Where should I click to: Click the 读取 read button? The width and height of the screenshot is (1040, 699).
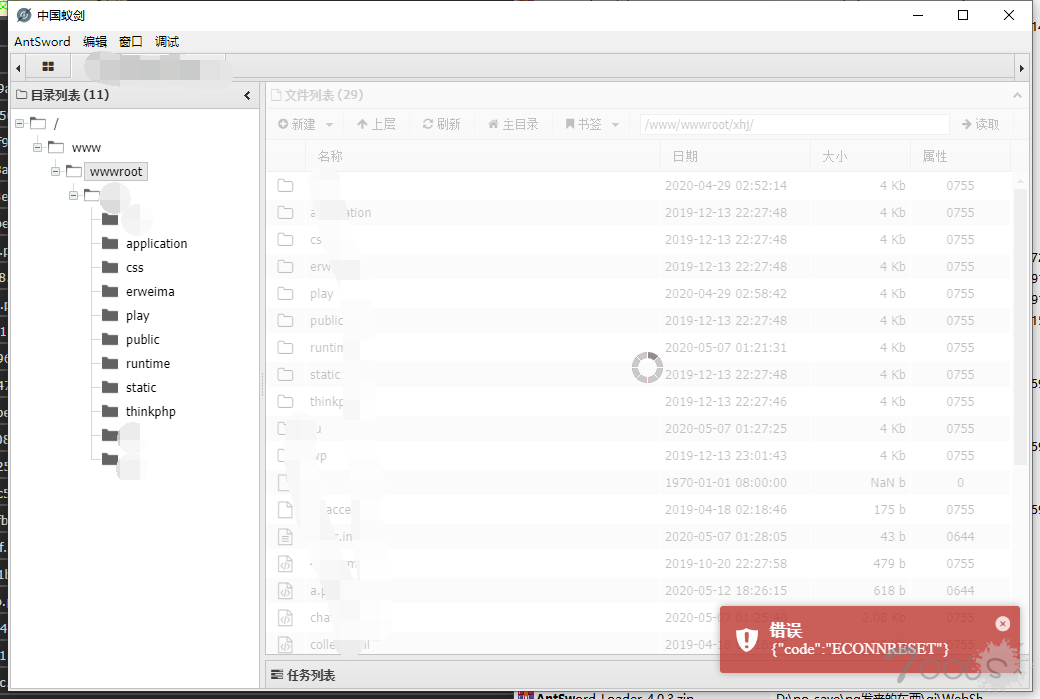pos(980,124)
